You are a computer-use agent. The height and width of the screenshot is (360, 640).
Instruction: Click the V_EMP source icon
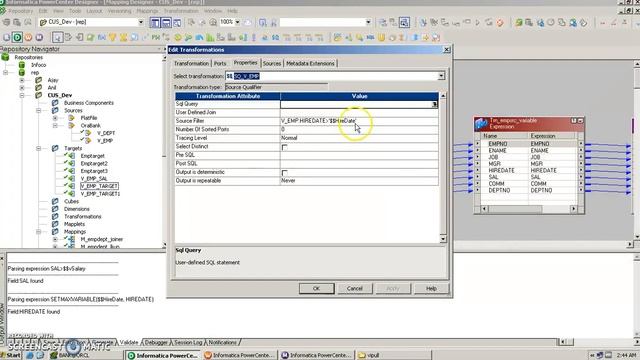coord(87,140)
